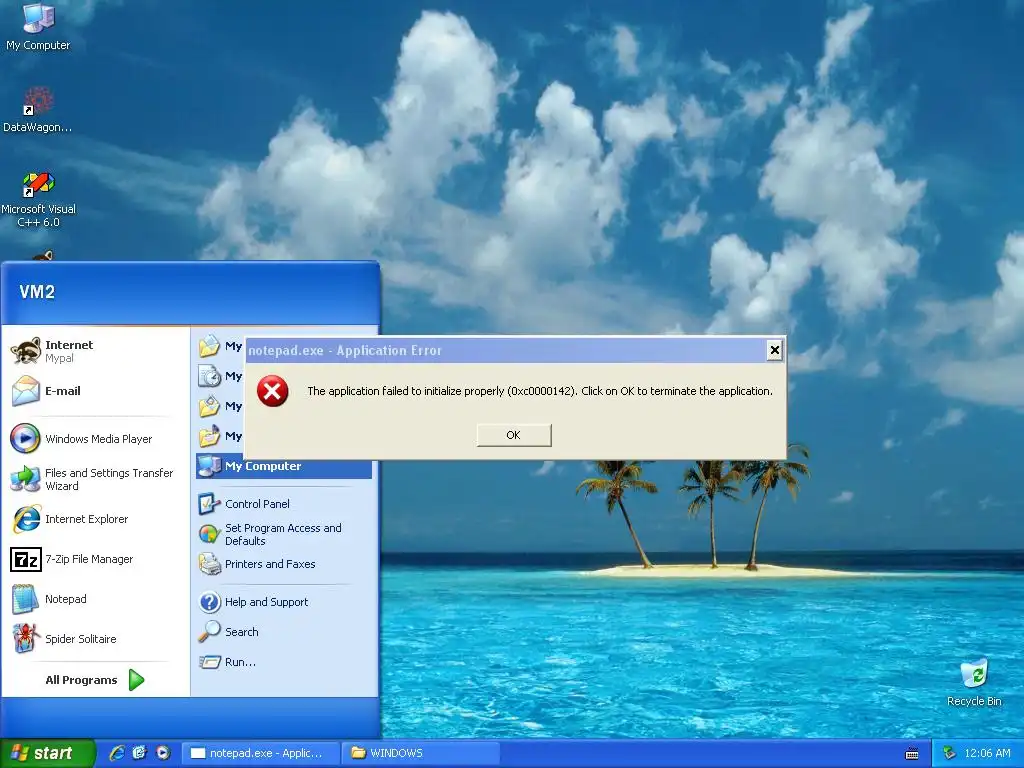The image size is (1024, 768).
Task: Open Printers and Faxes
Action: [x=284, y=564]
